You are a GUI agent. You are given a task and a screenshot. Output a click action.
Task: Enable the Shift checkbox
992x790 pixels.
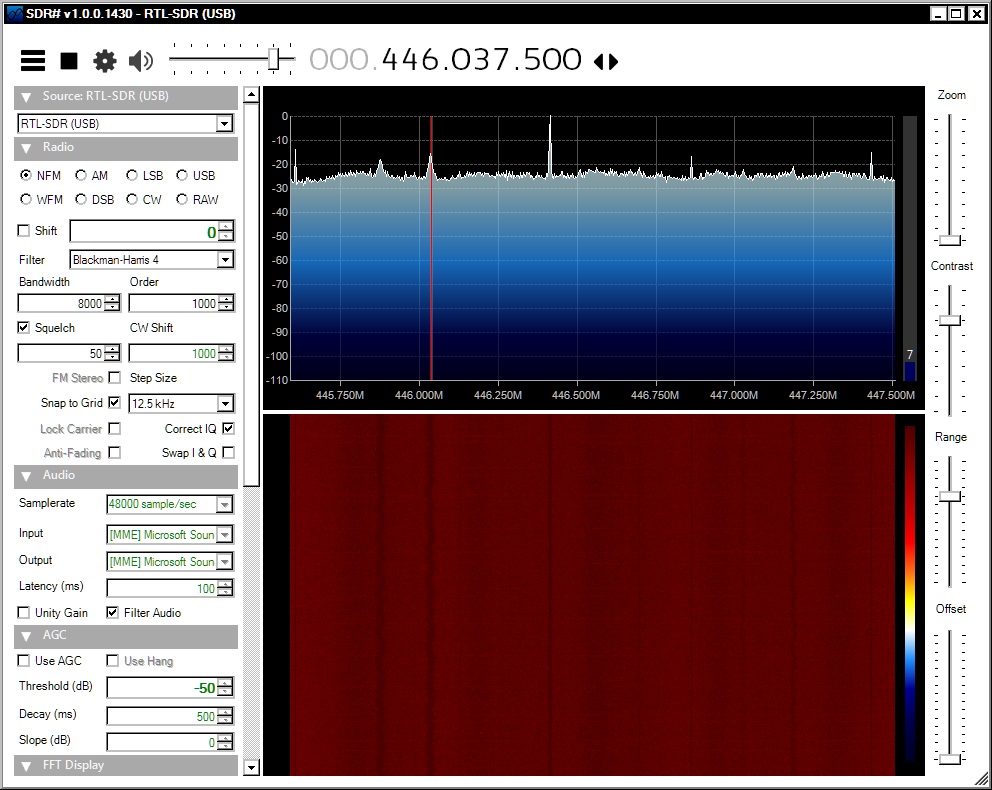point(23,230)
